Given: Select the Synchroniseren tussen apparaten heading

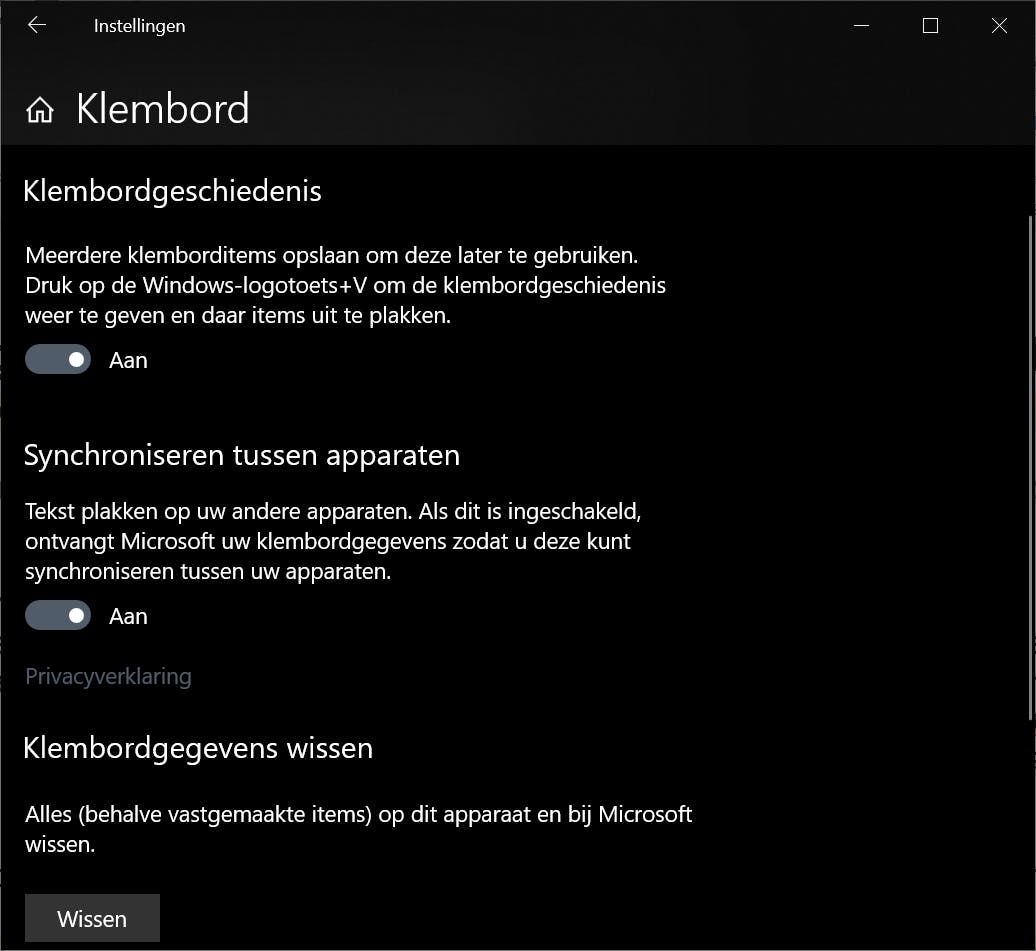Looking at the screenshot, I should pyautogui.click(x=241, y=456).
